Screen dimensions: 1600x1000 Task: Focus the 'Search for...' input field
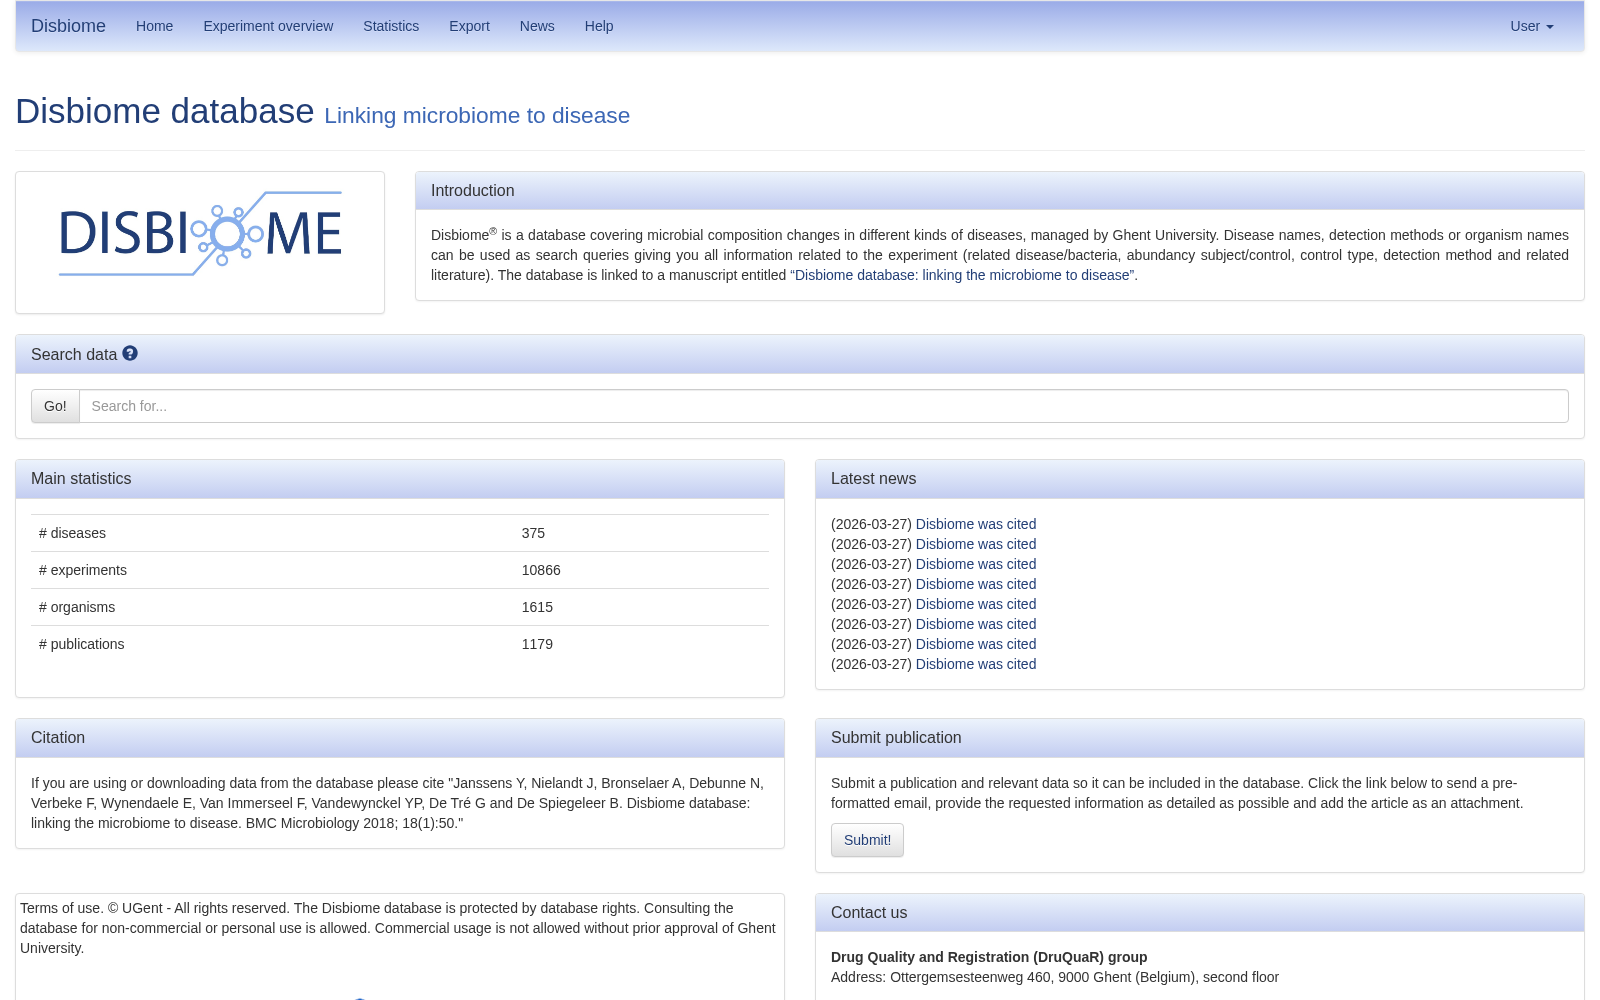pos(824,406)
